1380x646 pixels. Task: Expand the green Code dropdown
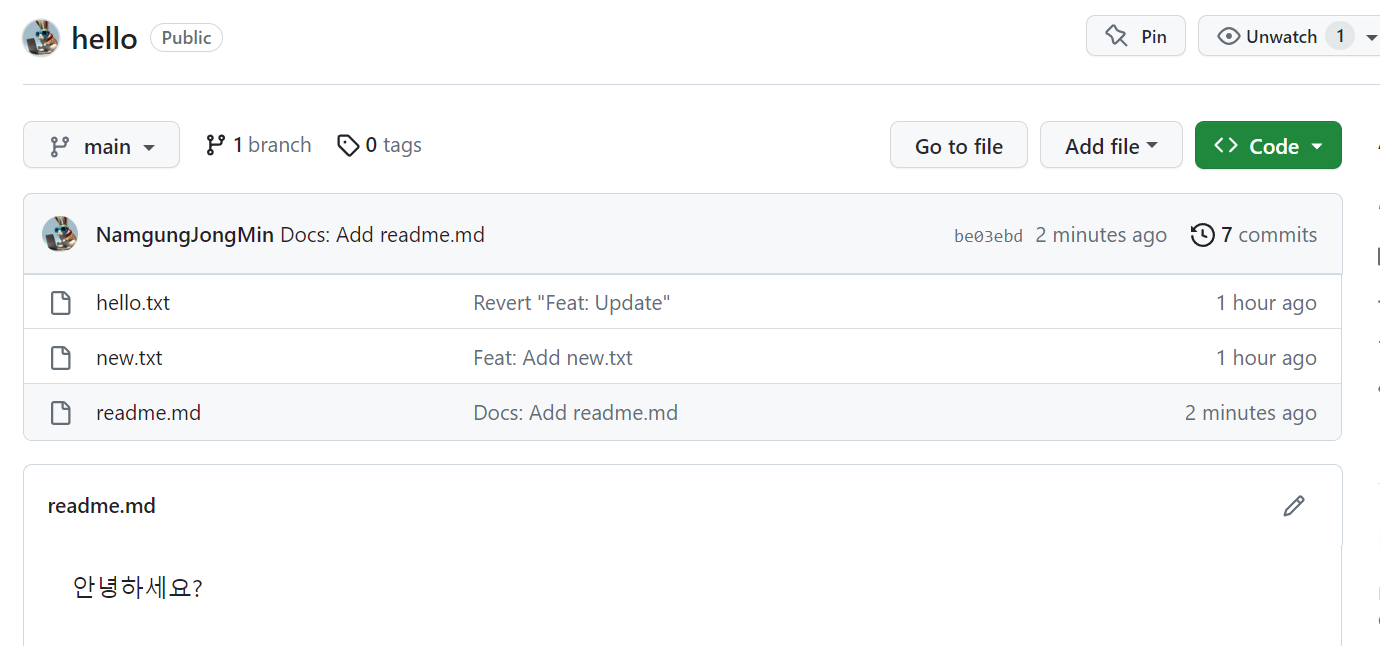1267,146
